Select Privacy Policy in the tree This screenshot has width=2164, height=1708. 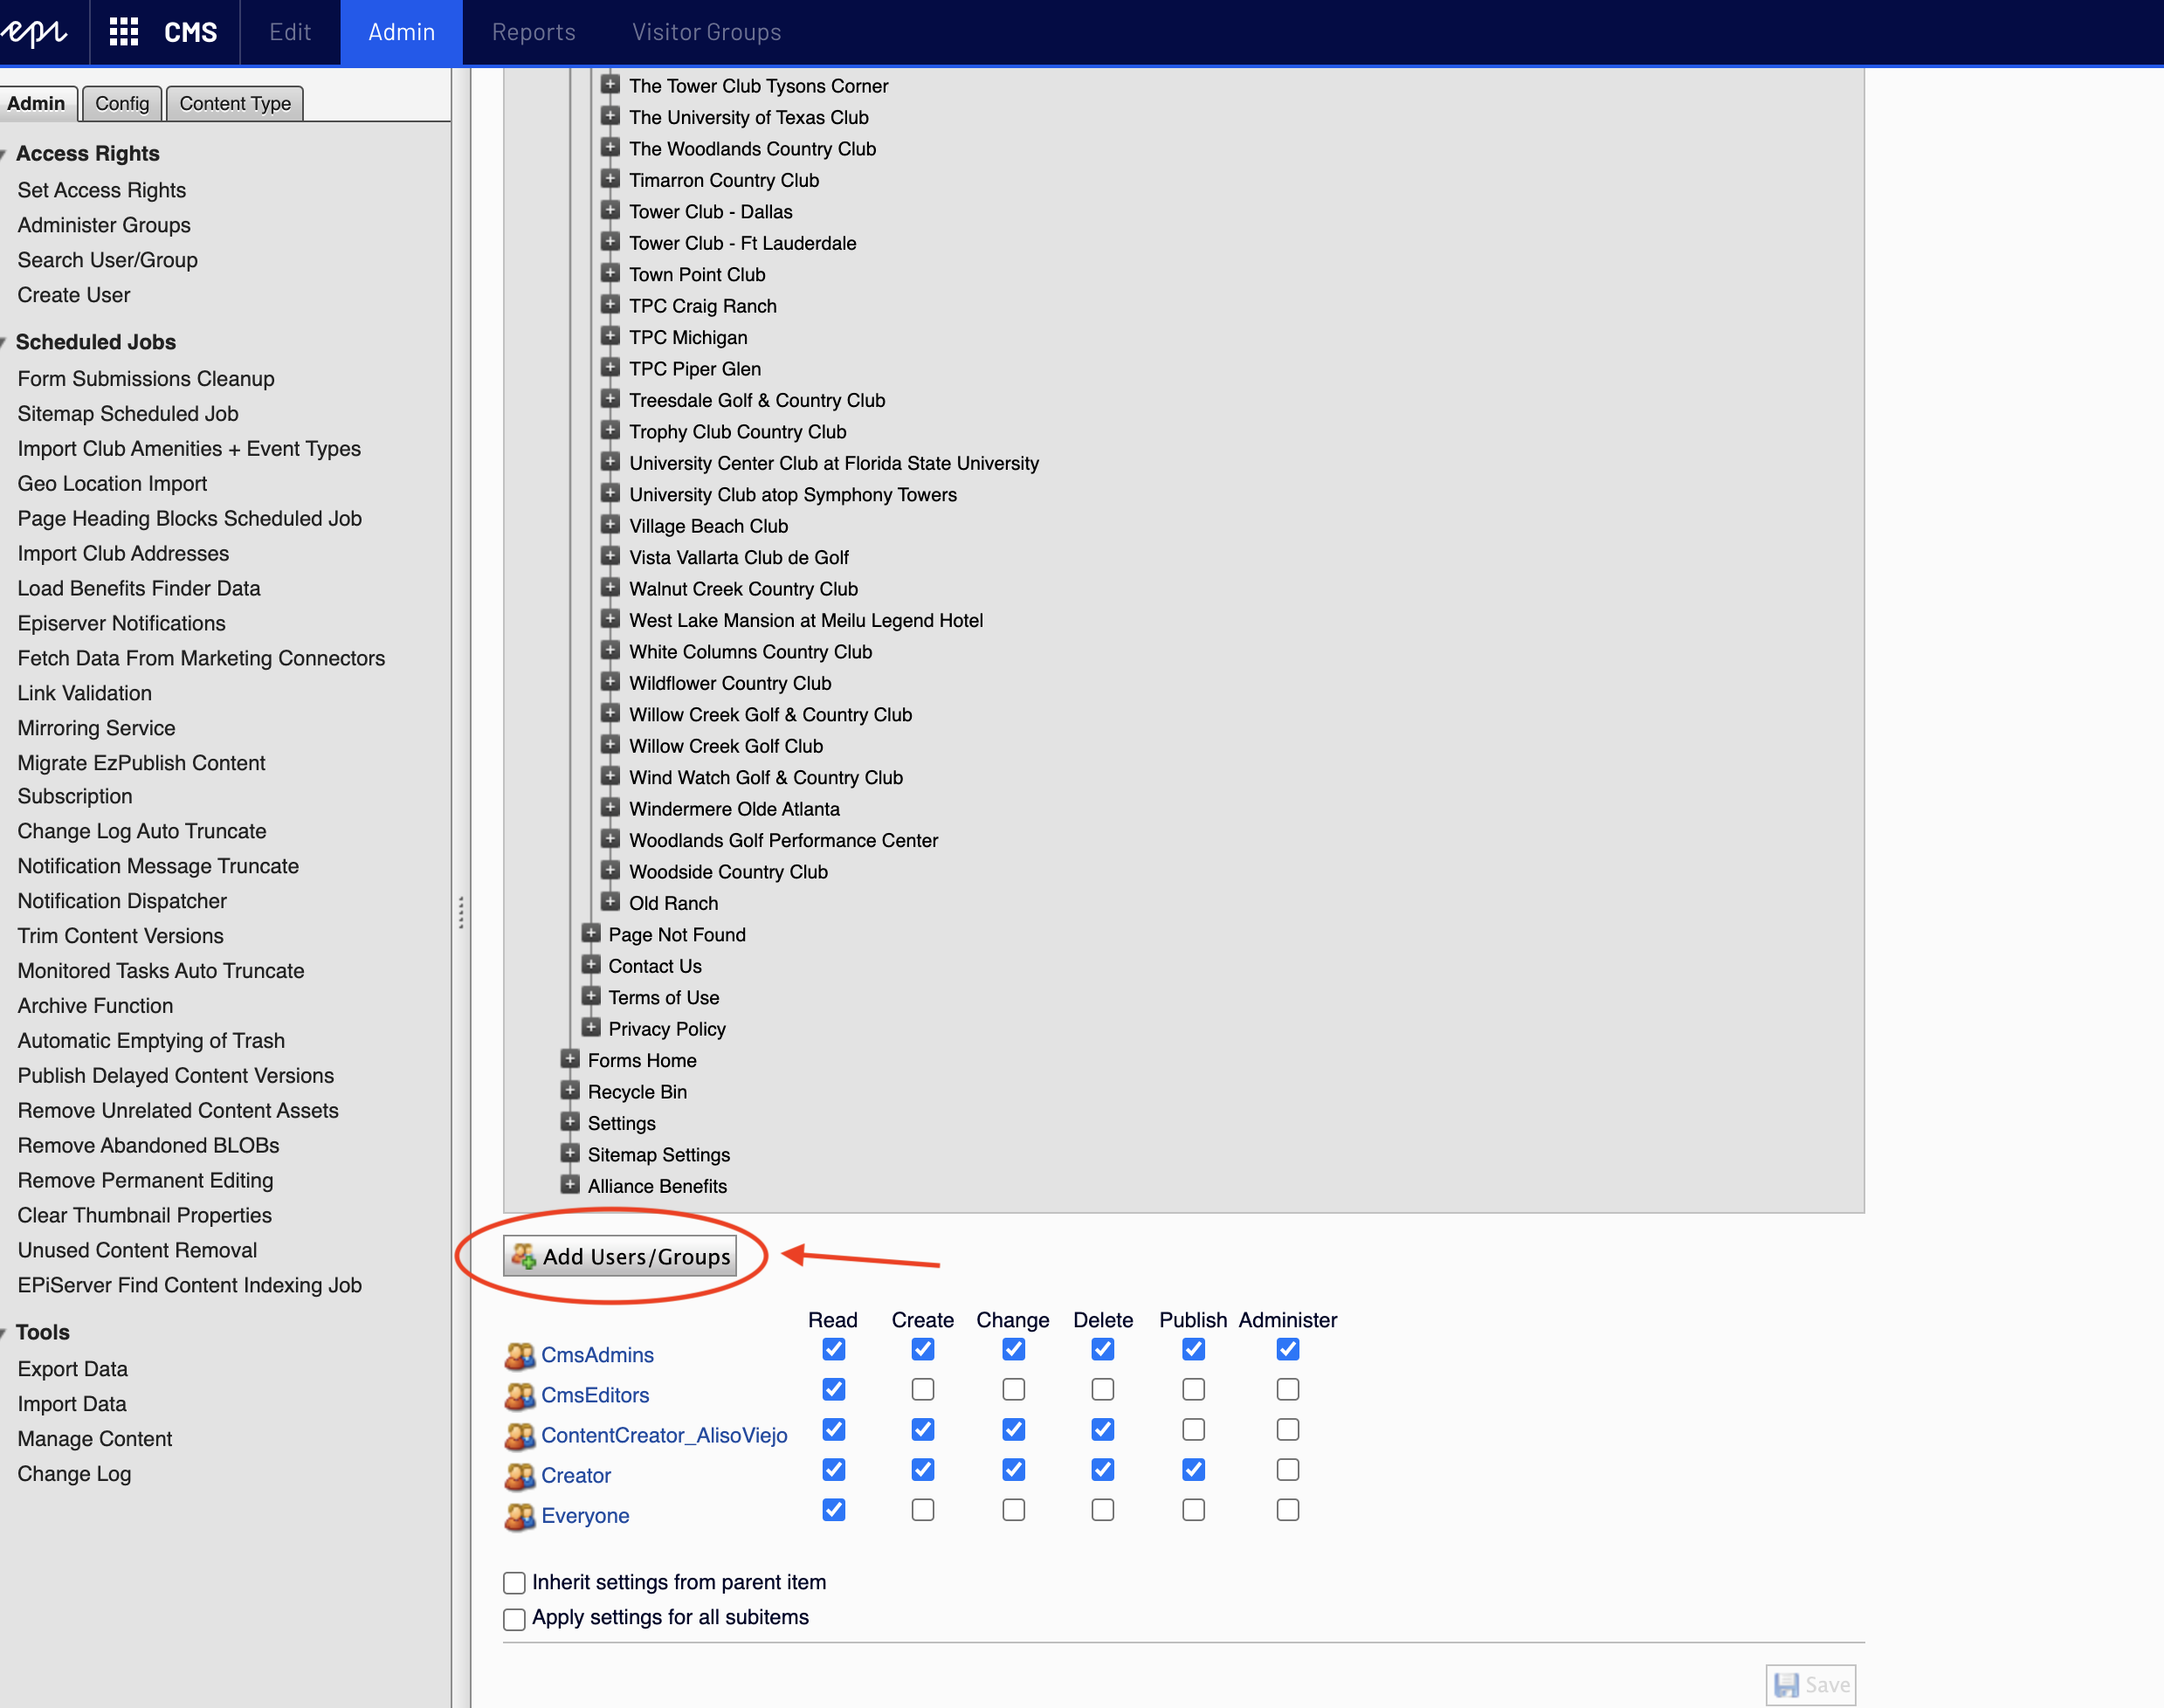[667, 1029]
